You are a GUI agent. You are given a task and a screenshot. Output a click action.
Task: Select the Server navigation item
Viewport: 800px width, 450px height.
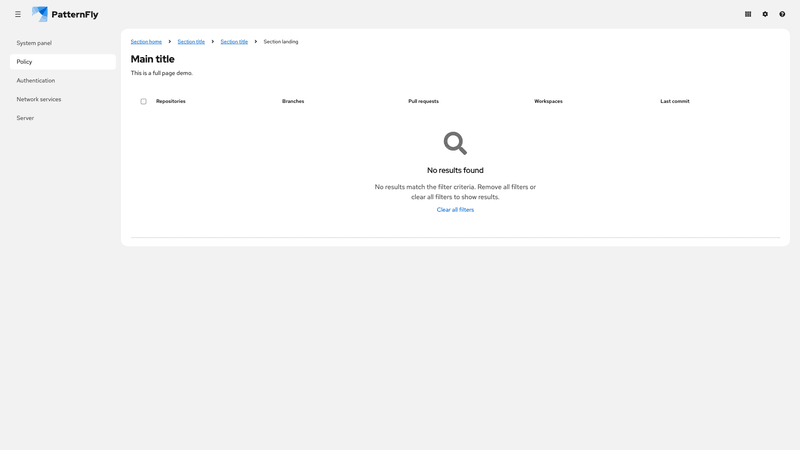pyautogui.click(x=25, y=118)
